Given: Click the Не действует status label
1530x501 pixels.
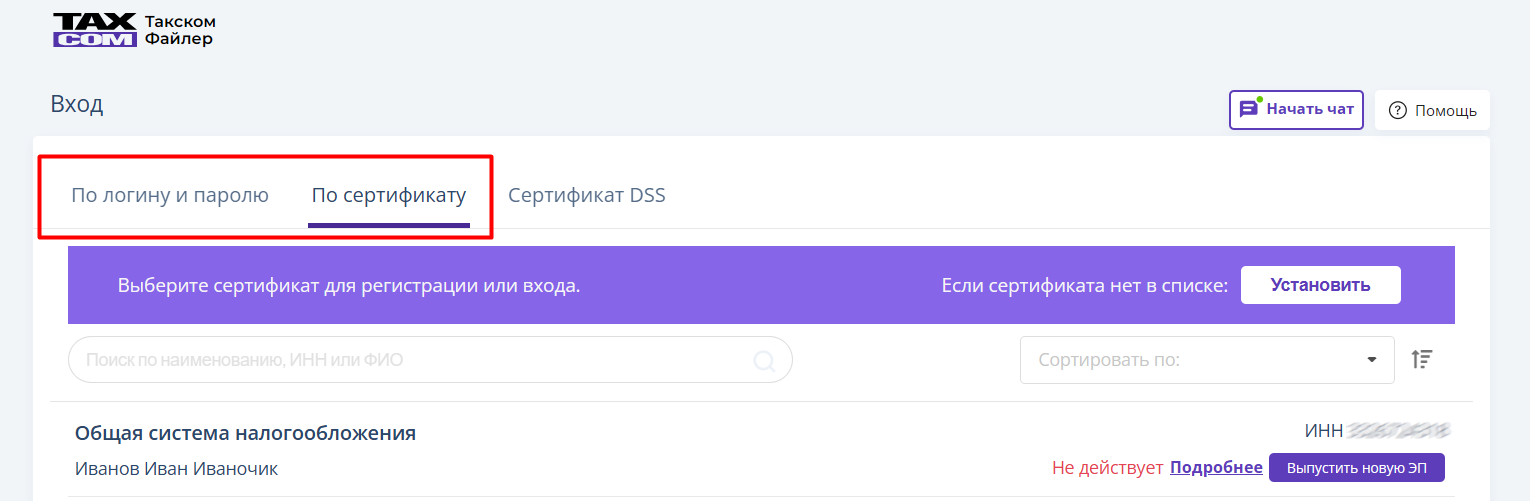Looking at the screenshot, I should [1107, 468].
